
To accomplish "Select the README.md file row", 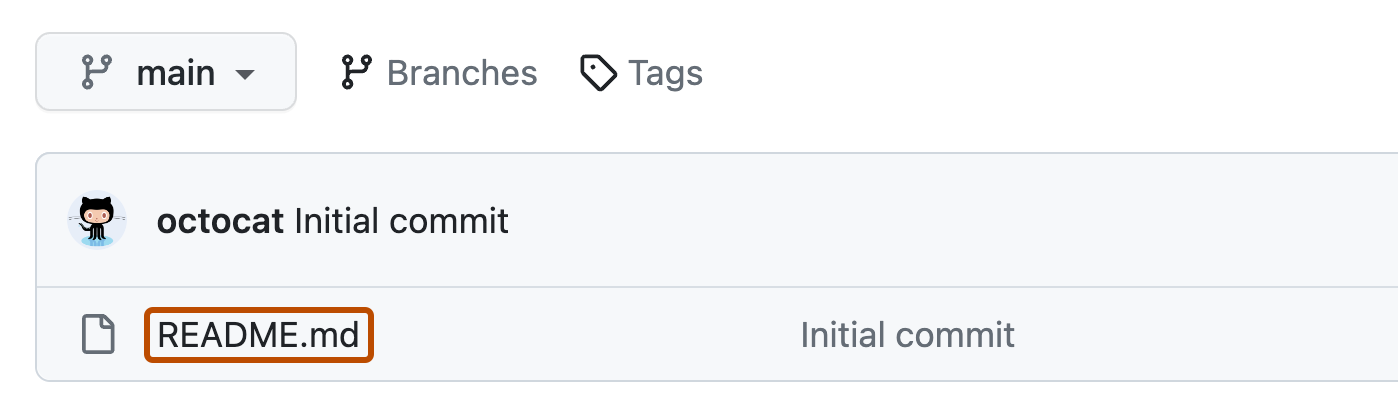I will [600, 335].
